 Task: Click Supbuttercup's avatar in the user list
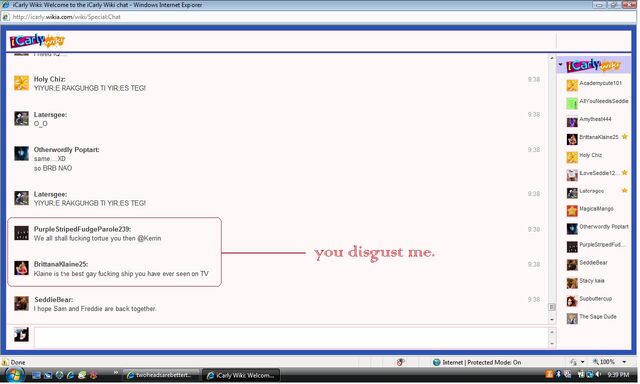coord(572,301)
